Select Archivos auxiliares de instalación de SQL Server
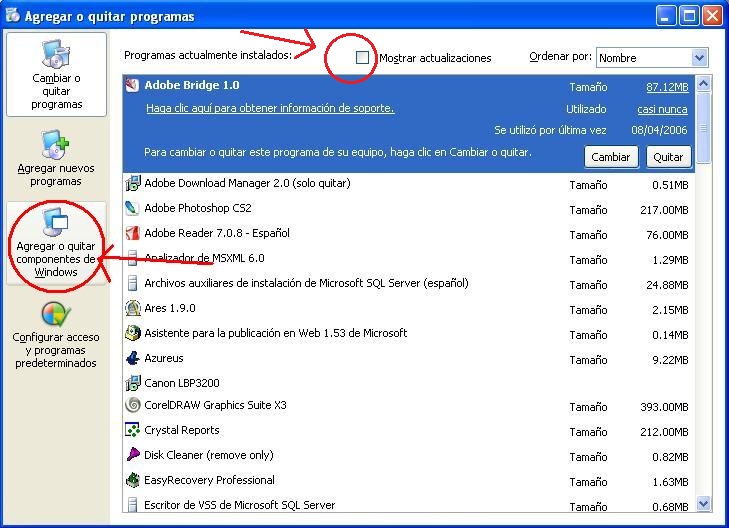 click(409, 284)
